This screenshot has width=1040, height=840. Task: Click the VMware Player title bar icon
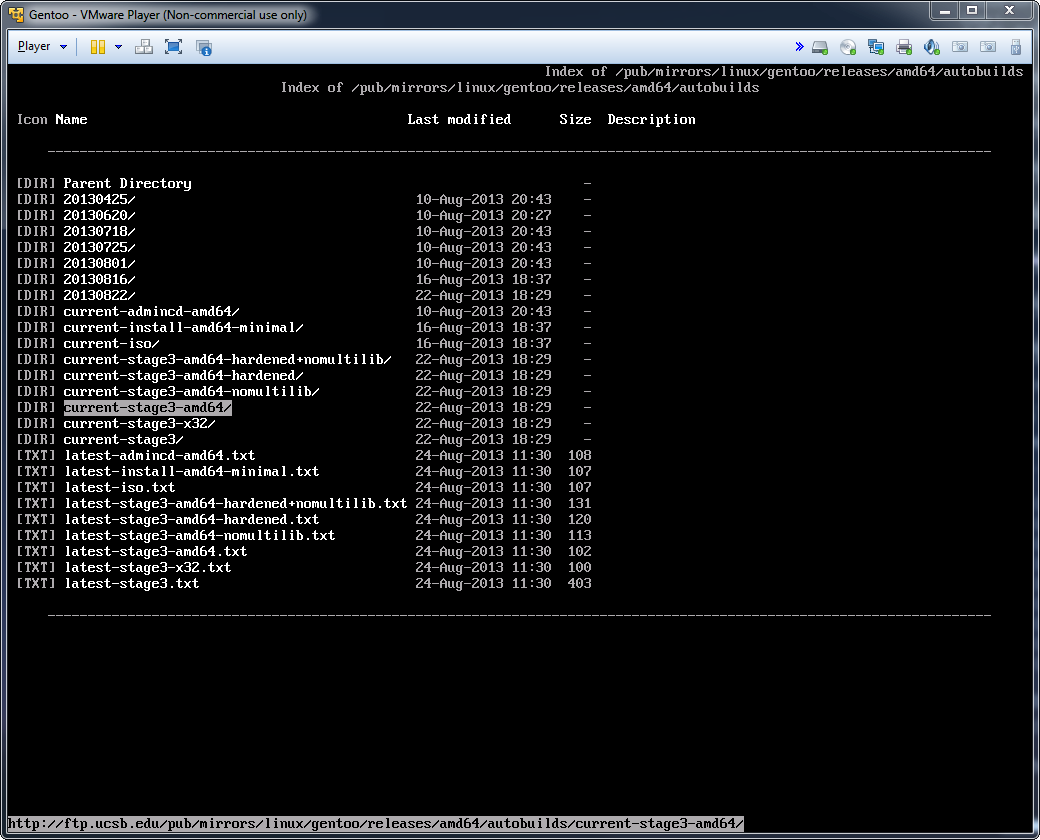(x=16, y=14)
